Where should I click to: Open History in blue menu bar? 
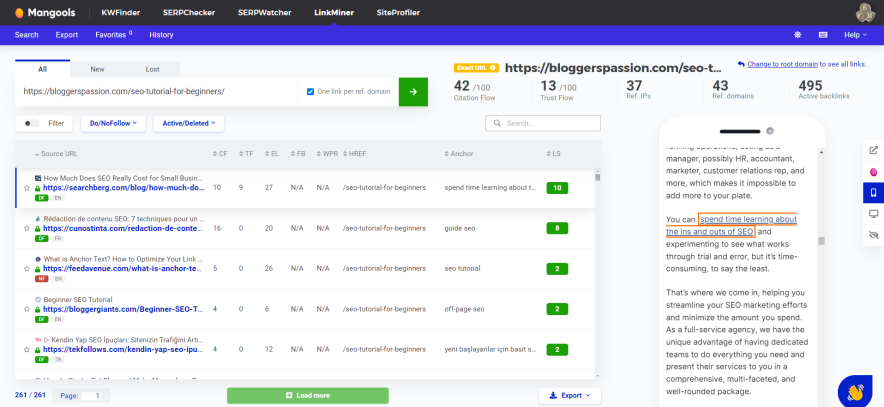(x=161, y=35)
